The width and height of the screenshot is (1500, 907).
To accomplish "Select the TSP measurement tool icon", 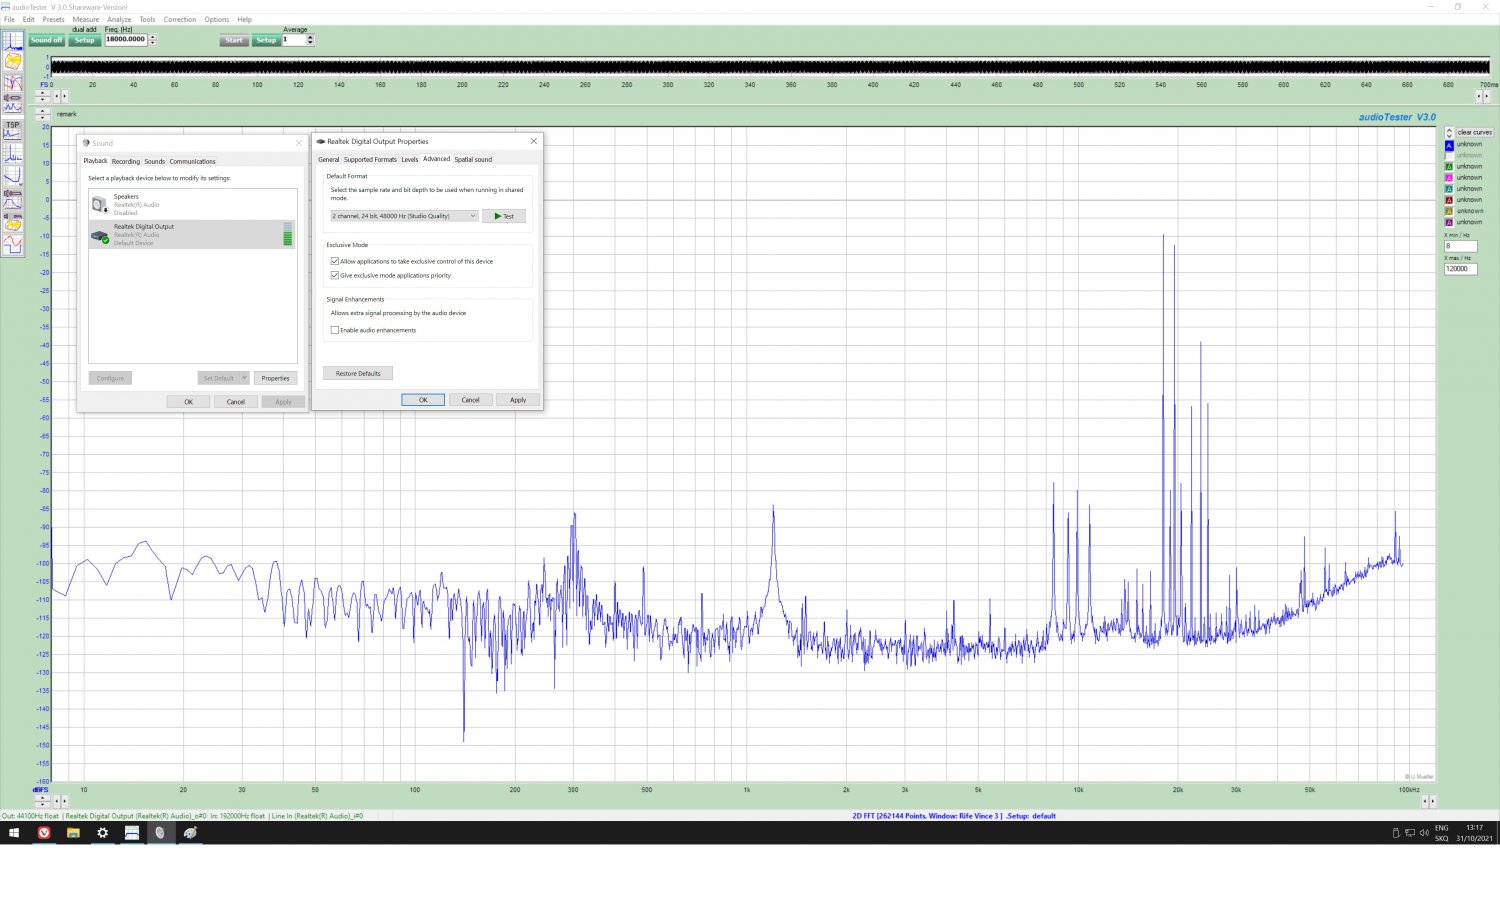I will (13, 131).
